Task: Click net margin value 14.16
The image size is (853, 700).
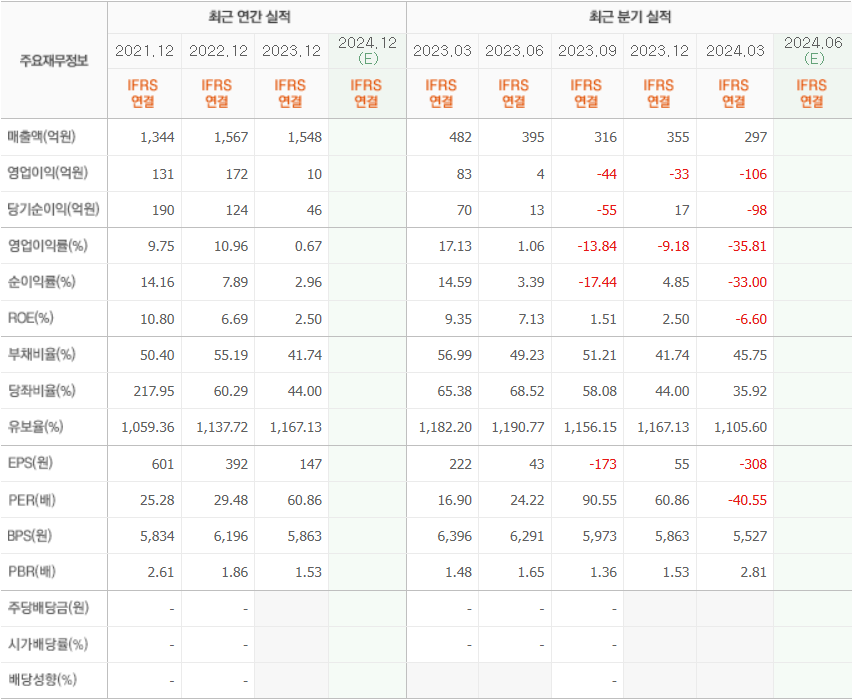Action: pos(157,282)
